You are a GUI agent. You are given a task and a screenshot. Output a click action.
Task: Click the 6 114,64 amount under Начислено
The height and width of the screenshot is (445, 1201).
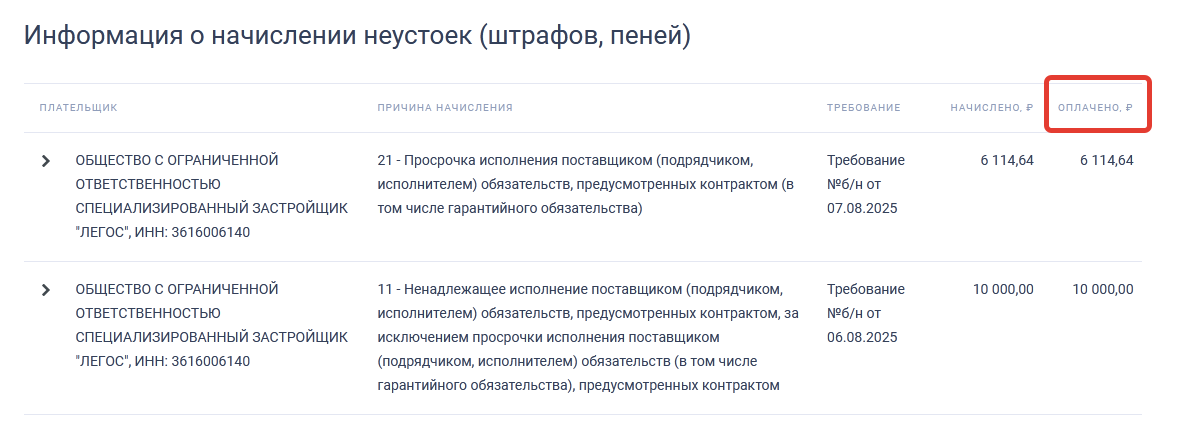pos(1007,160)
